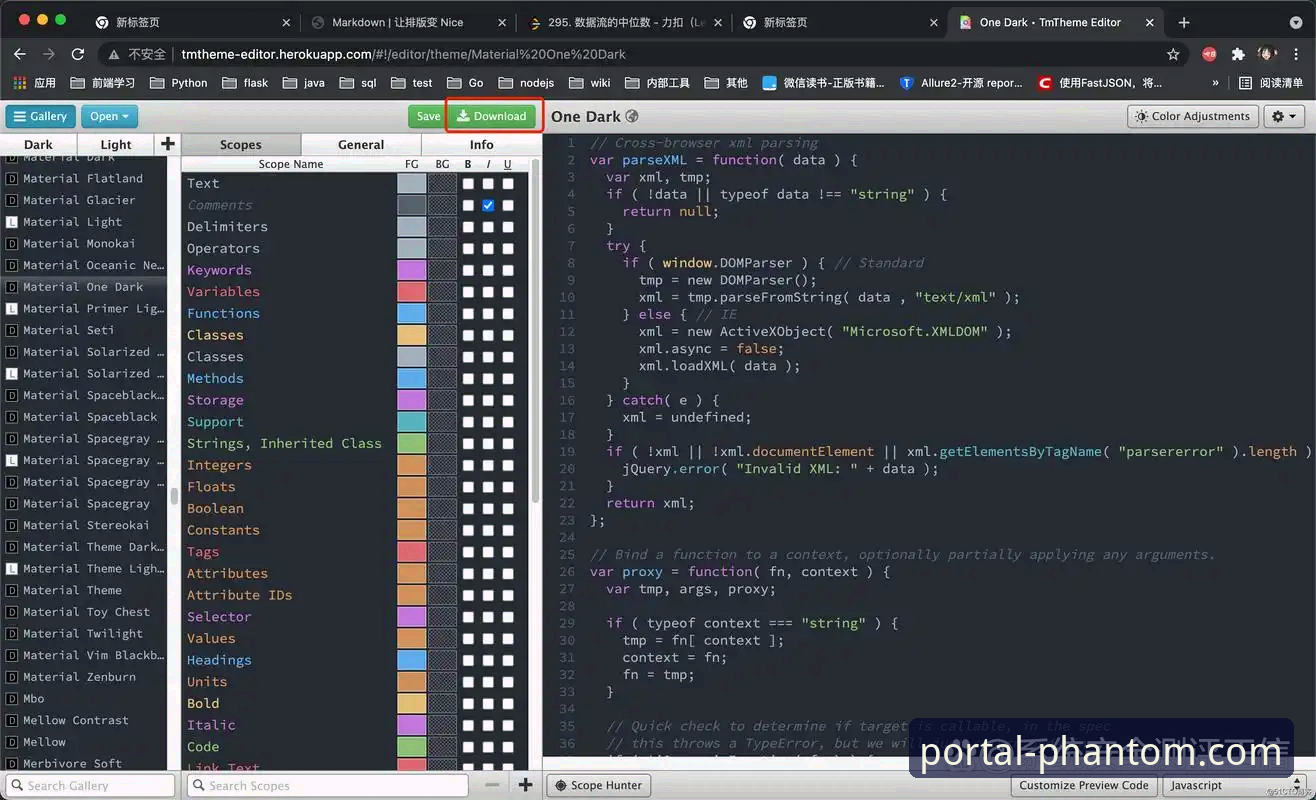
Task: Switch to the Dark themes tab
Action: pyautogui.click(x=38, y=144)
